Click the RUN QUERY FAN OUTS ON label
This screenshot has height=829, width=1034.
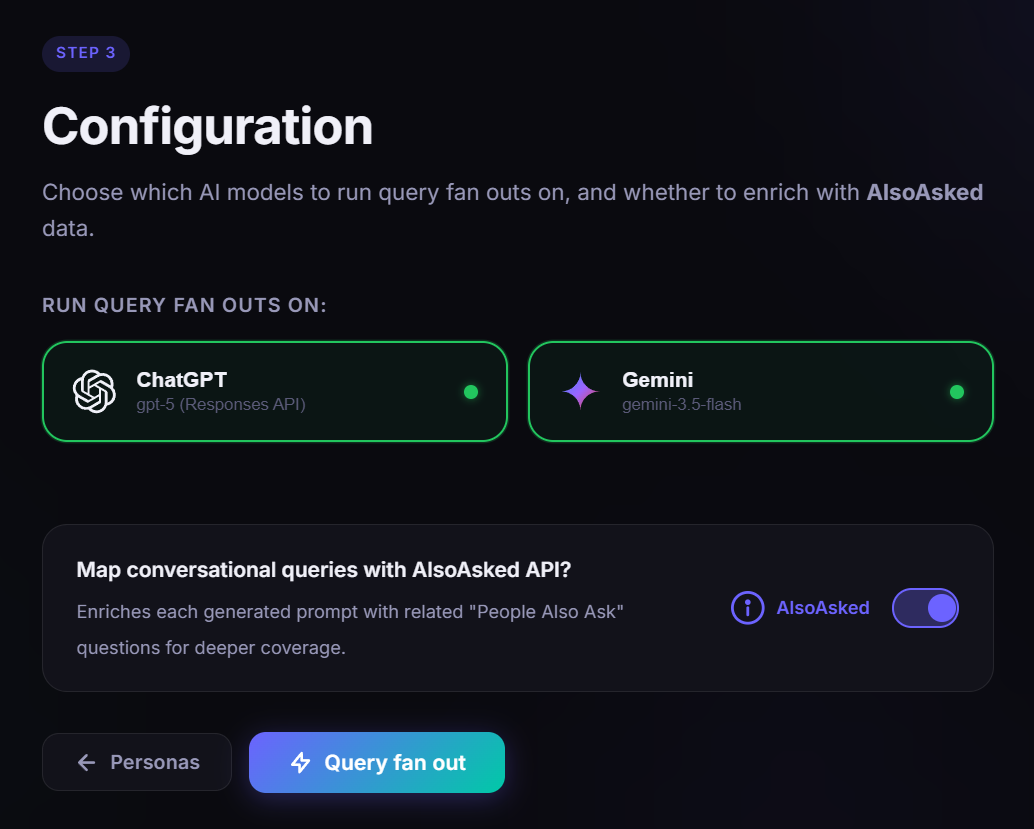(x=185, y=305)
